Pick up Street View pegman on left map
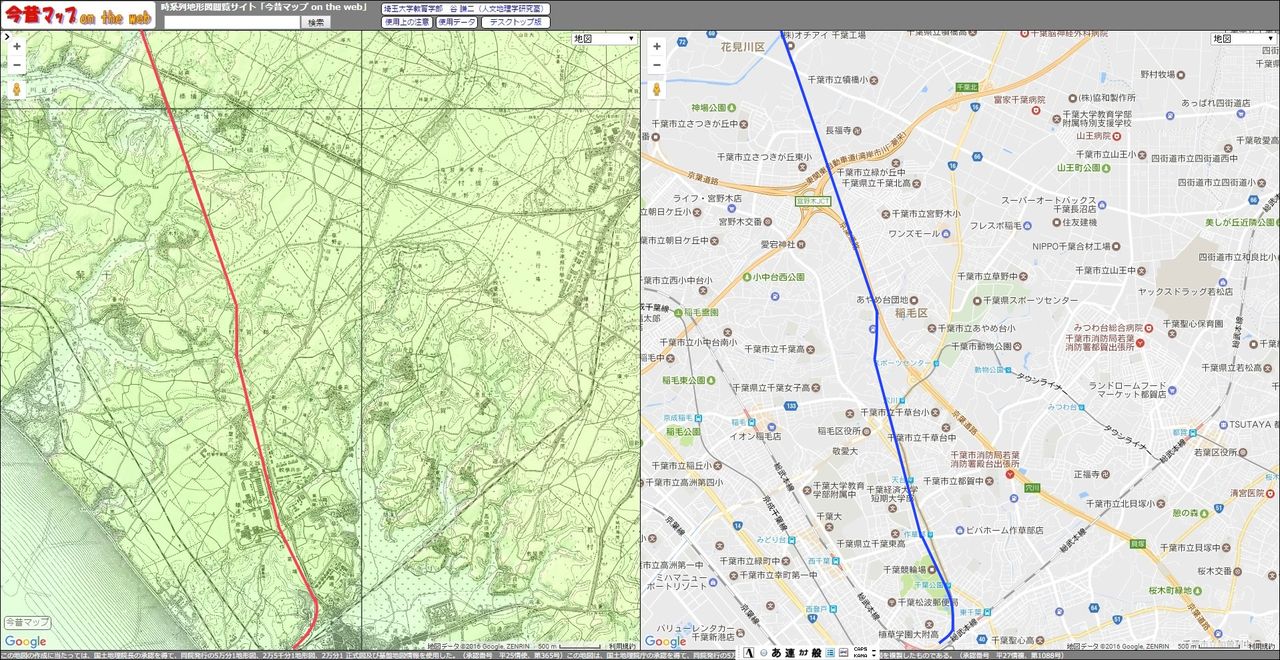The width and height of the screenshot is (1280, 660). coord(16,89)
